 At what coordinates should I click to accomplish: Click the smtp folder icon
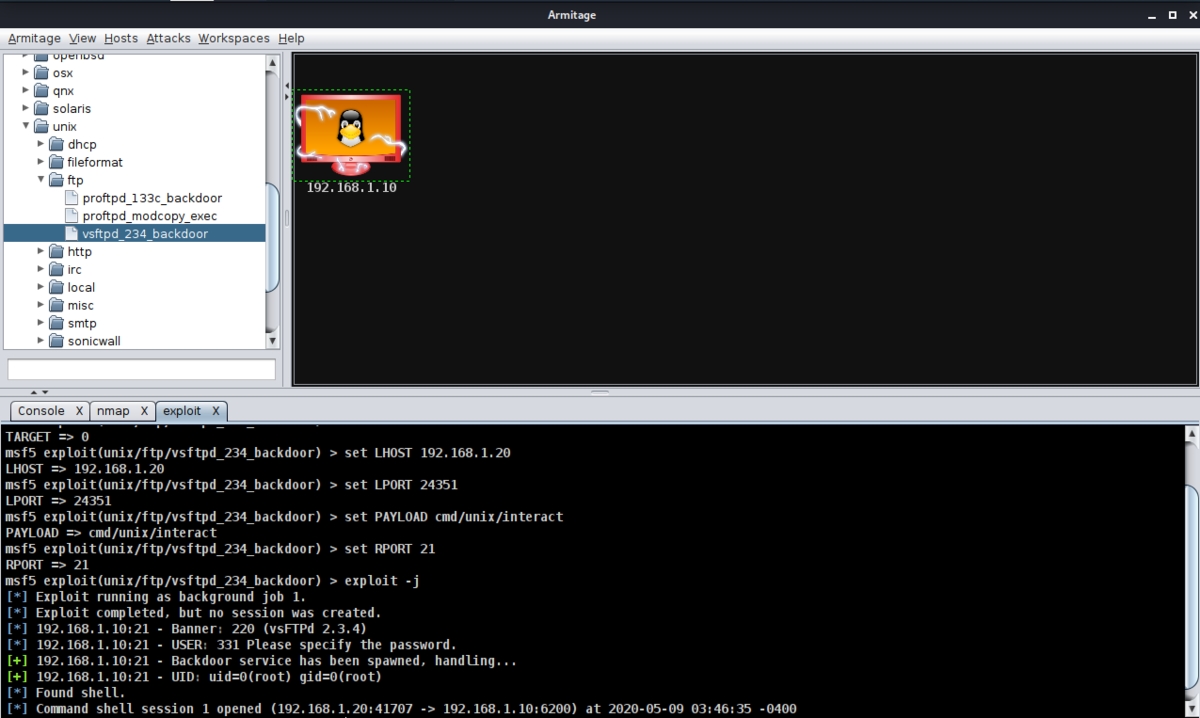56,324
